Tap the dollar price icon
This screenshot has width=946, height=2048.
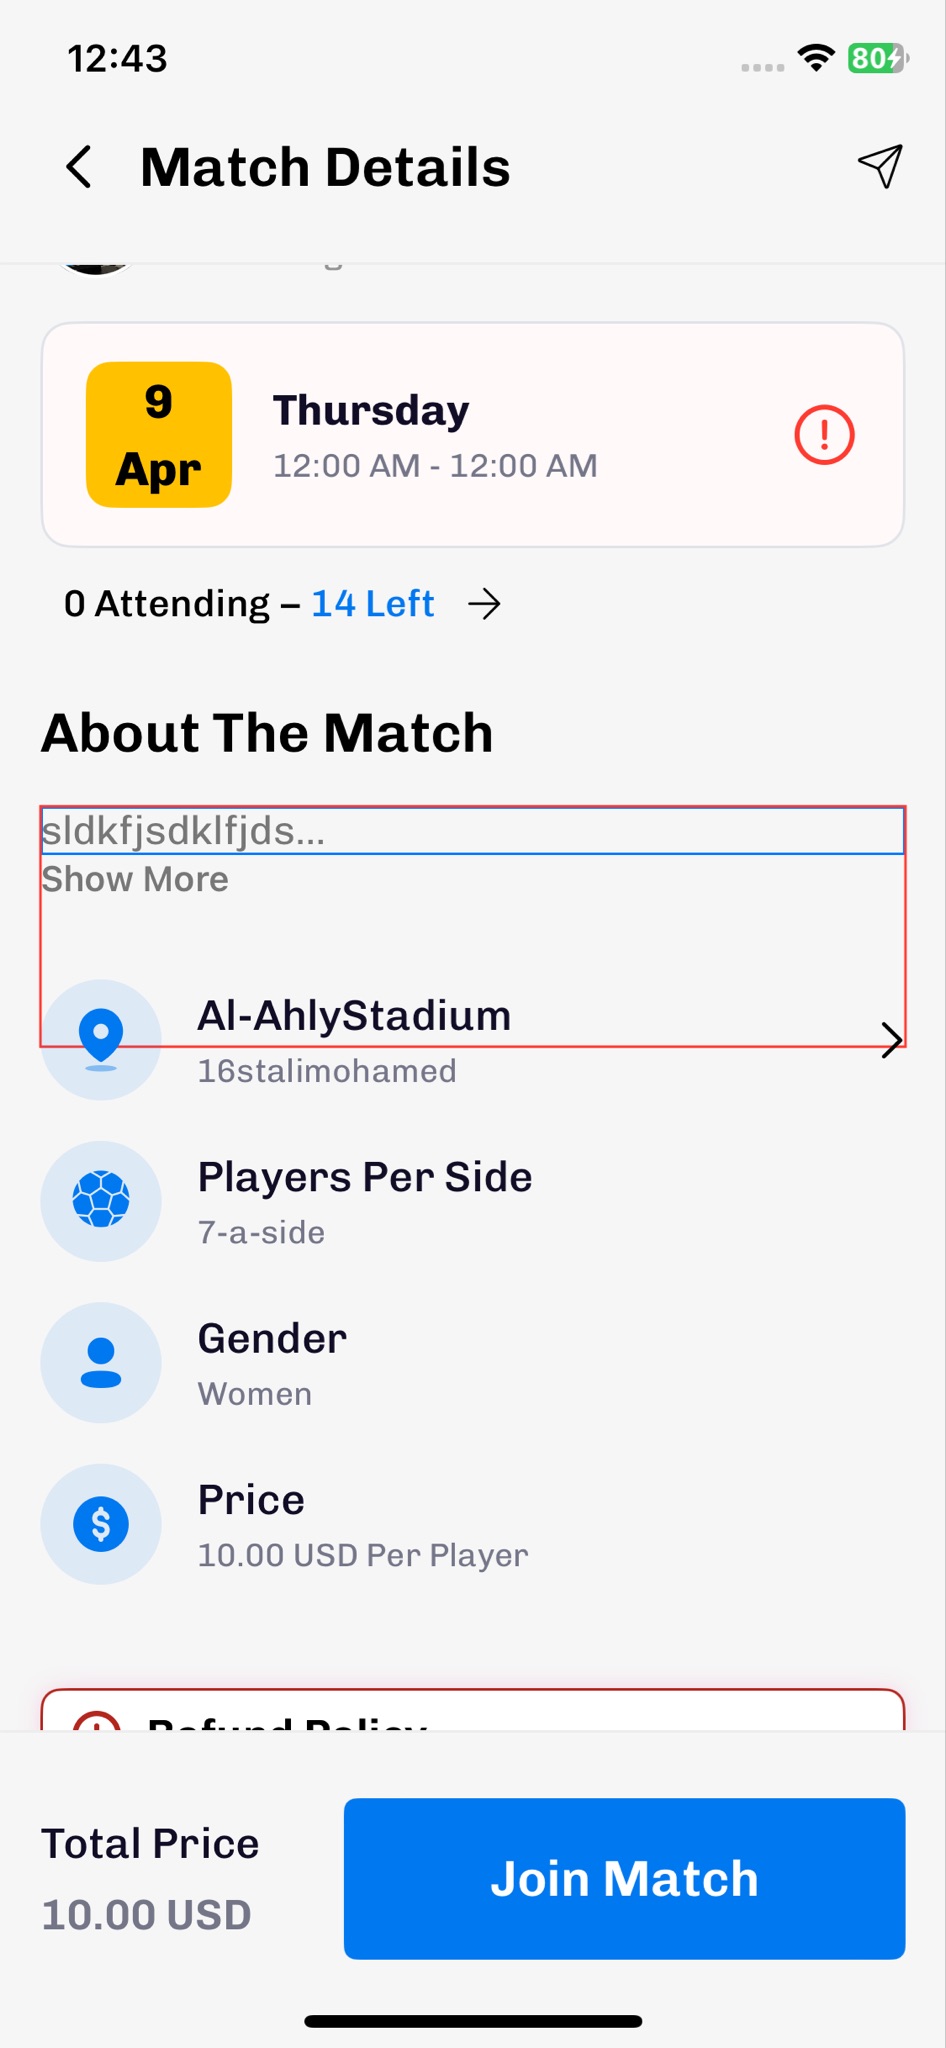(101, 1524)
